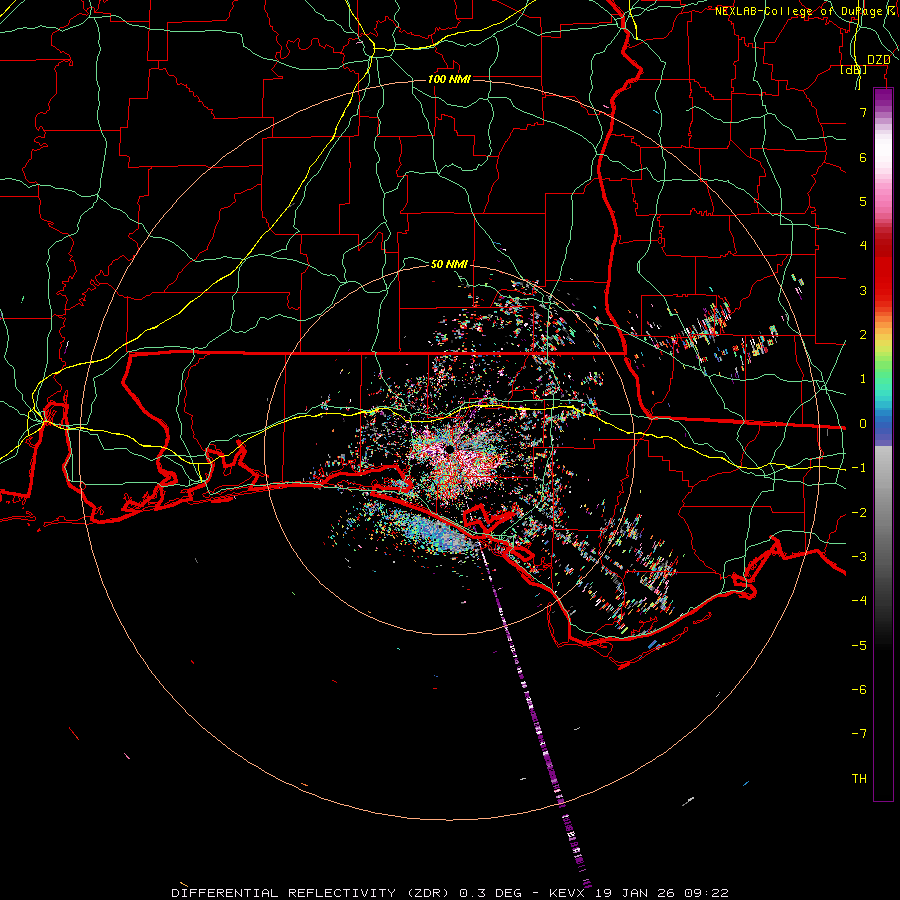This screenshot has height=900, width=900.
Task: Click the KEVX radar site identifier
Action: click(567, 893)
